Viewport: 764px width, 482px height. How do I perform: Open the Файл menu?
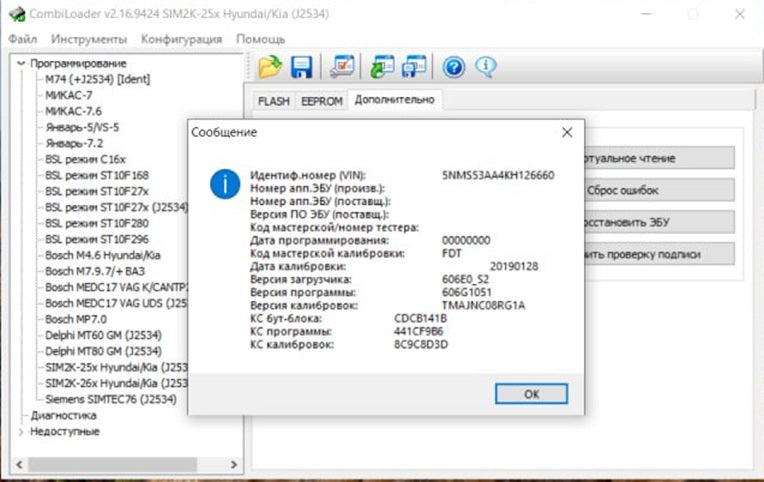(x=22, y=39)
